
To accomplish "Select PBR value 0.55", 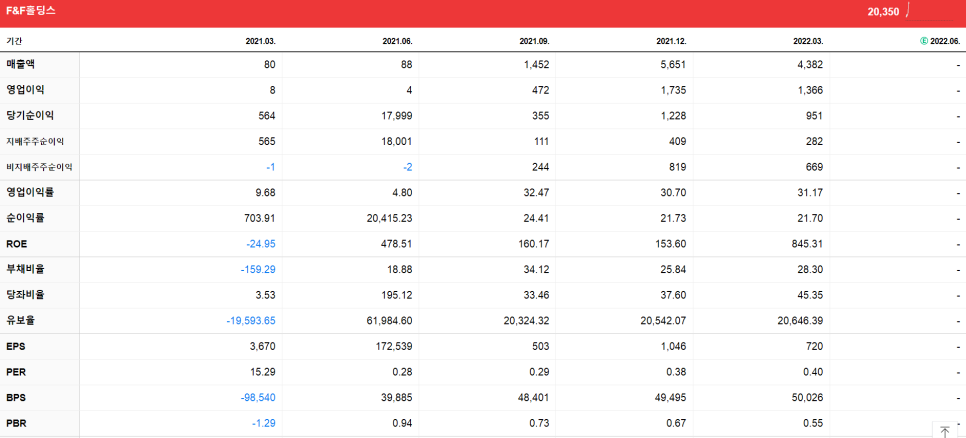I will [813, 424].
